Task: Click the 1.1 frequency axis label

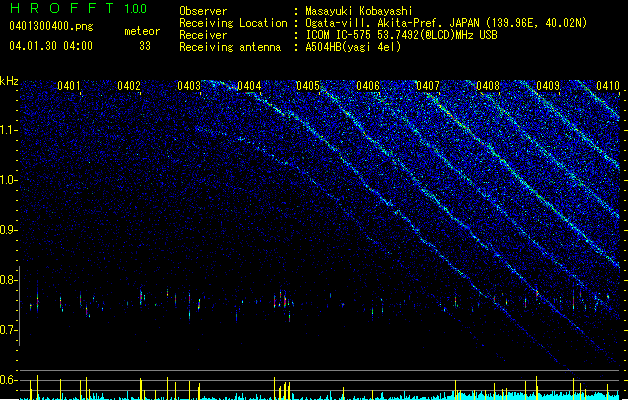Action: click(8, 130)
